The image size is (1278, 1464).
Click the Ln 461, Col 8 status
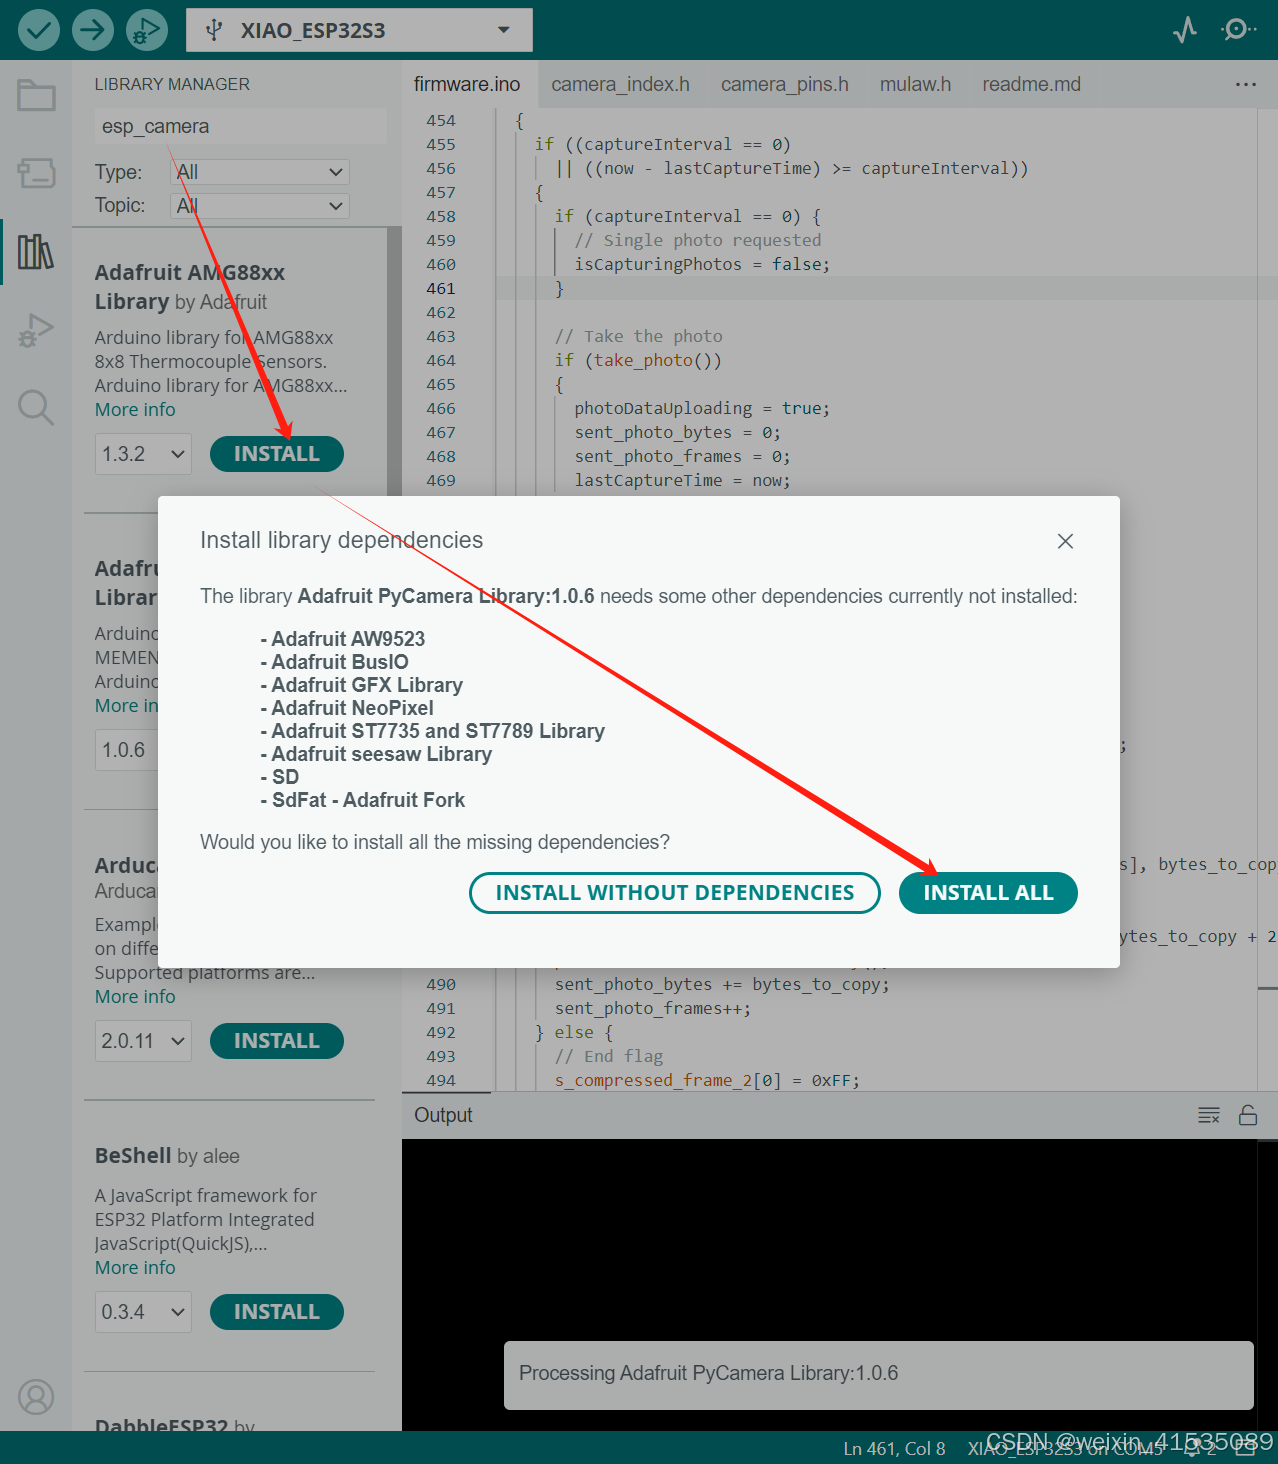click(x=894, y=1448)
